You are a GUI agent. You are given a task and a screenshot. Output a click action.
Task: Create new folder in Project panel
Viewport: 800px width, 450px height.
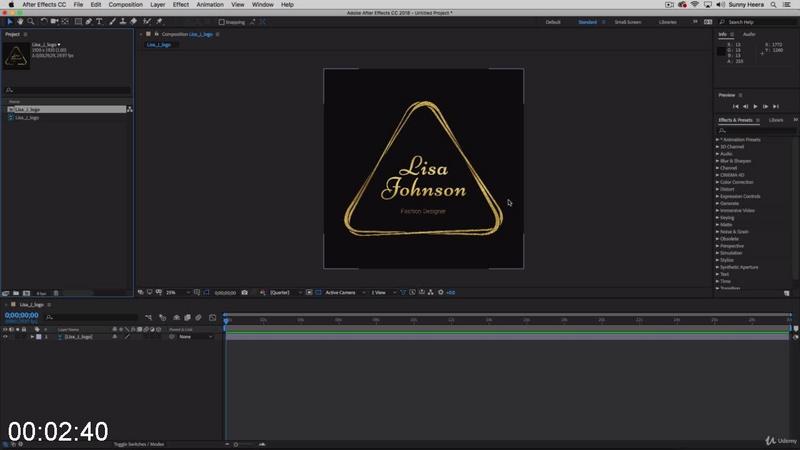pos(16,293)
